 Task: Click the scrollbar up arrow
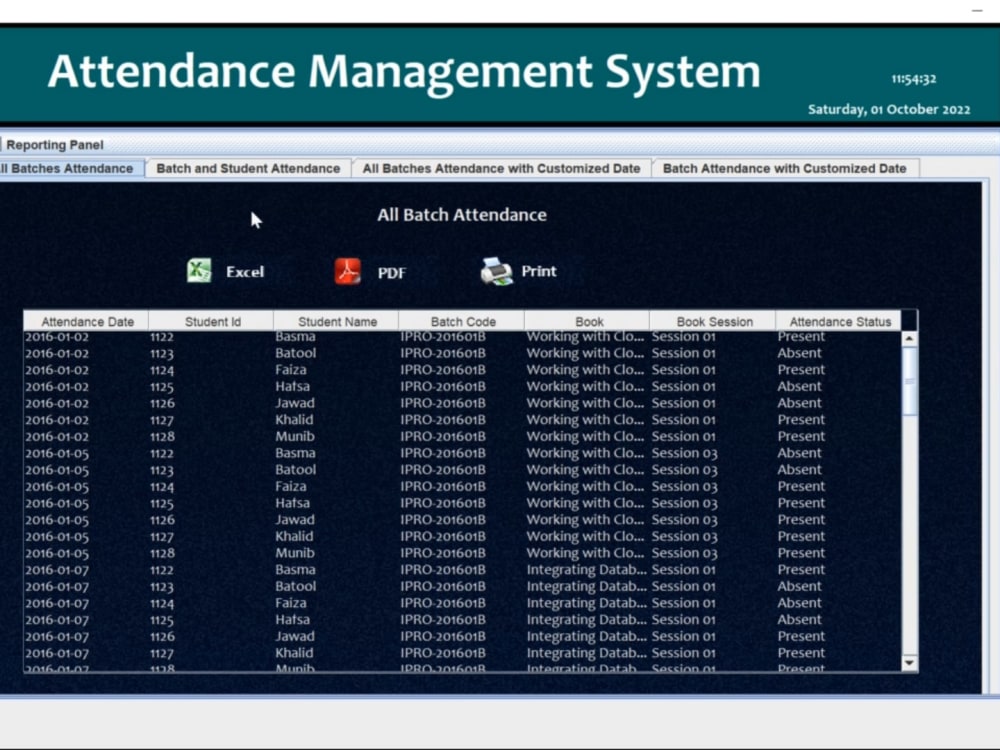908,337
